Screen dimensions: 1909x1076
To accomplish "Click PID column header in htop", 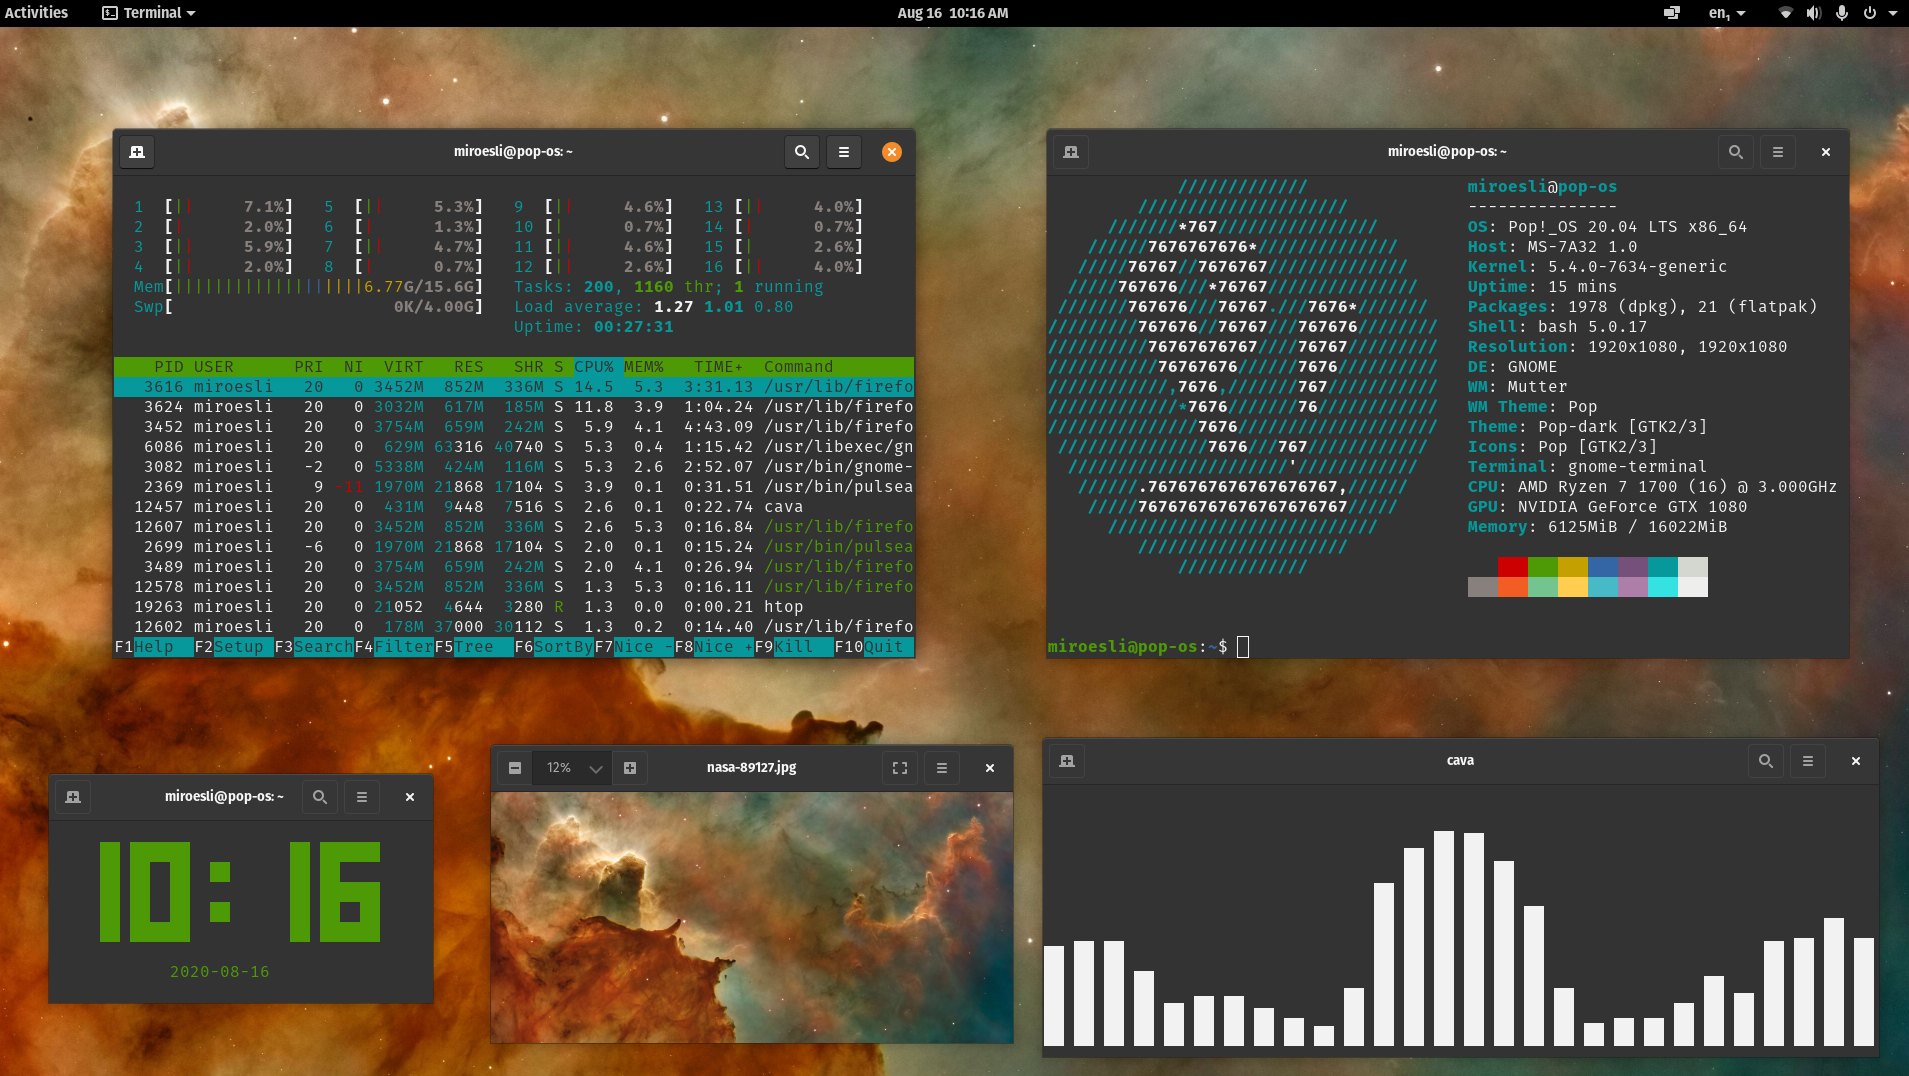I will click(x=169, y=367).
